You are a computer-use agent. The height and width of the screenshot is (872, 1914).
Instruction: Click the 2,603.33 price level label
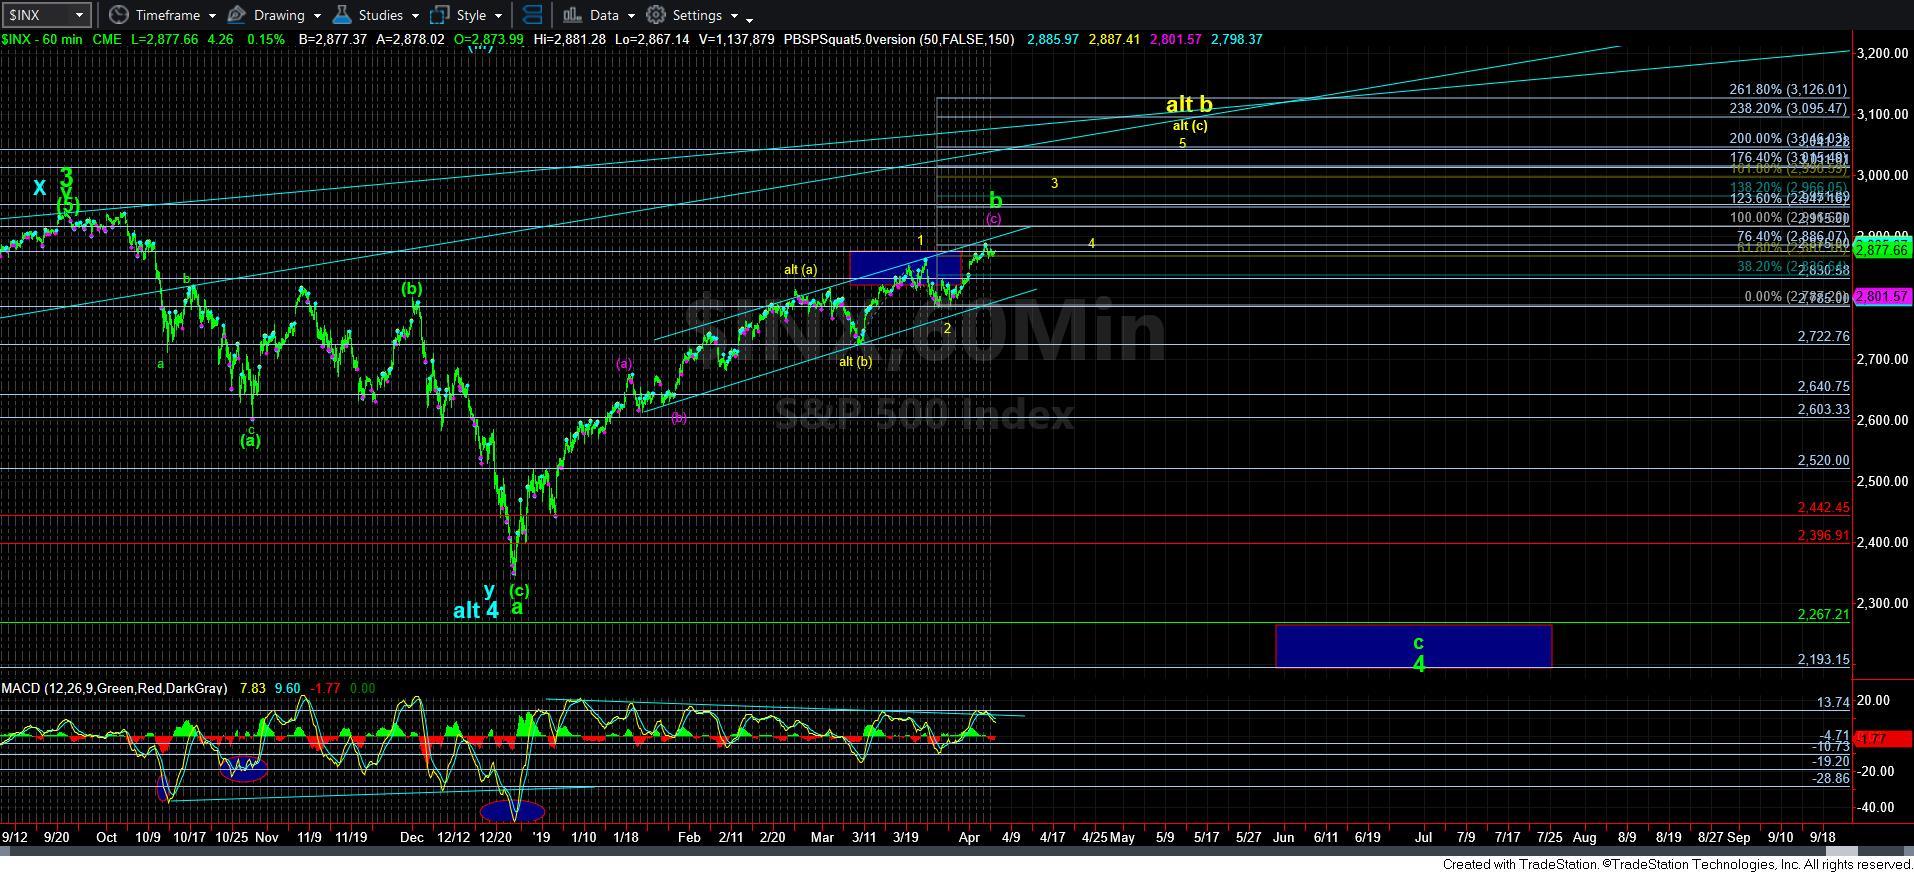point(1823,410)
